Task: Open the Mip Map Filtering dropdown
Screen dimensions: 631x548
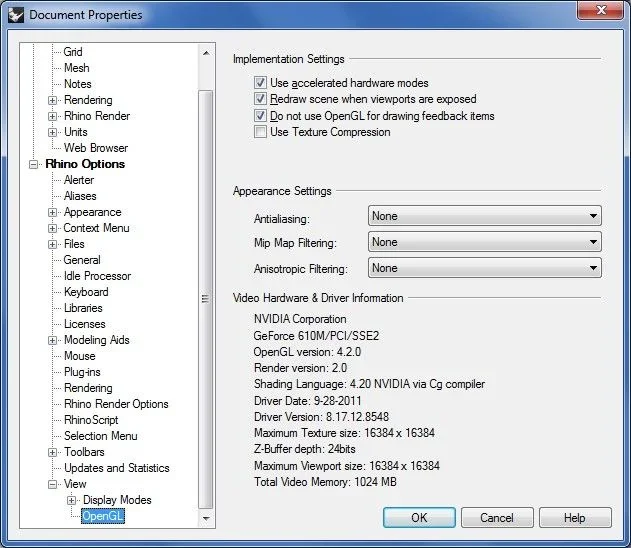Action: (x=484, y=242)
